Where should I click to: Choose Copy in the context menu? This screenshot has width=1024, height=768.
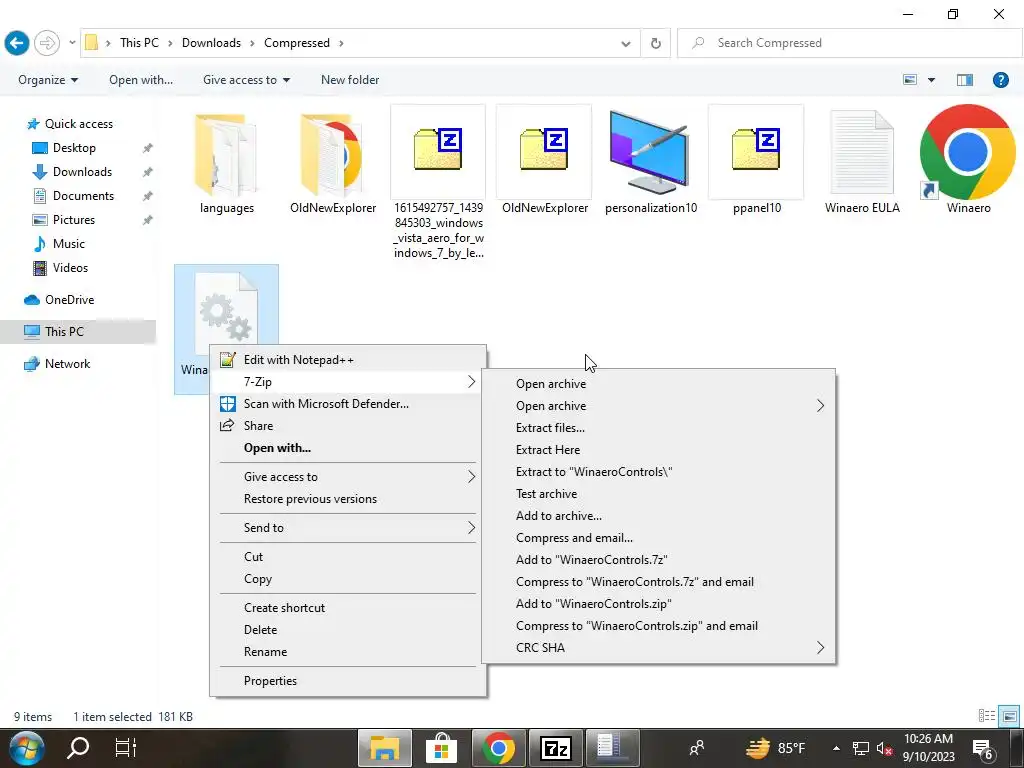[x=348, y=579]
